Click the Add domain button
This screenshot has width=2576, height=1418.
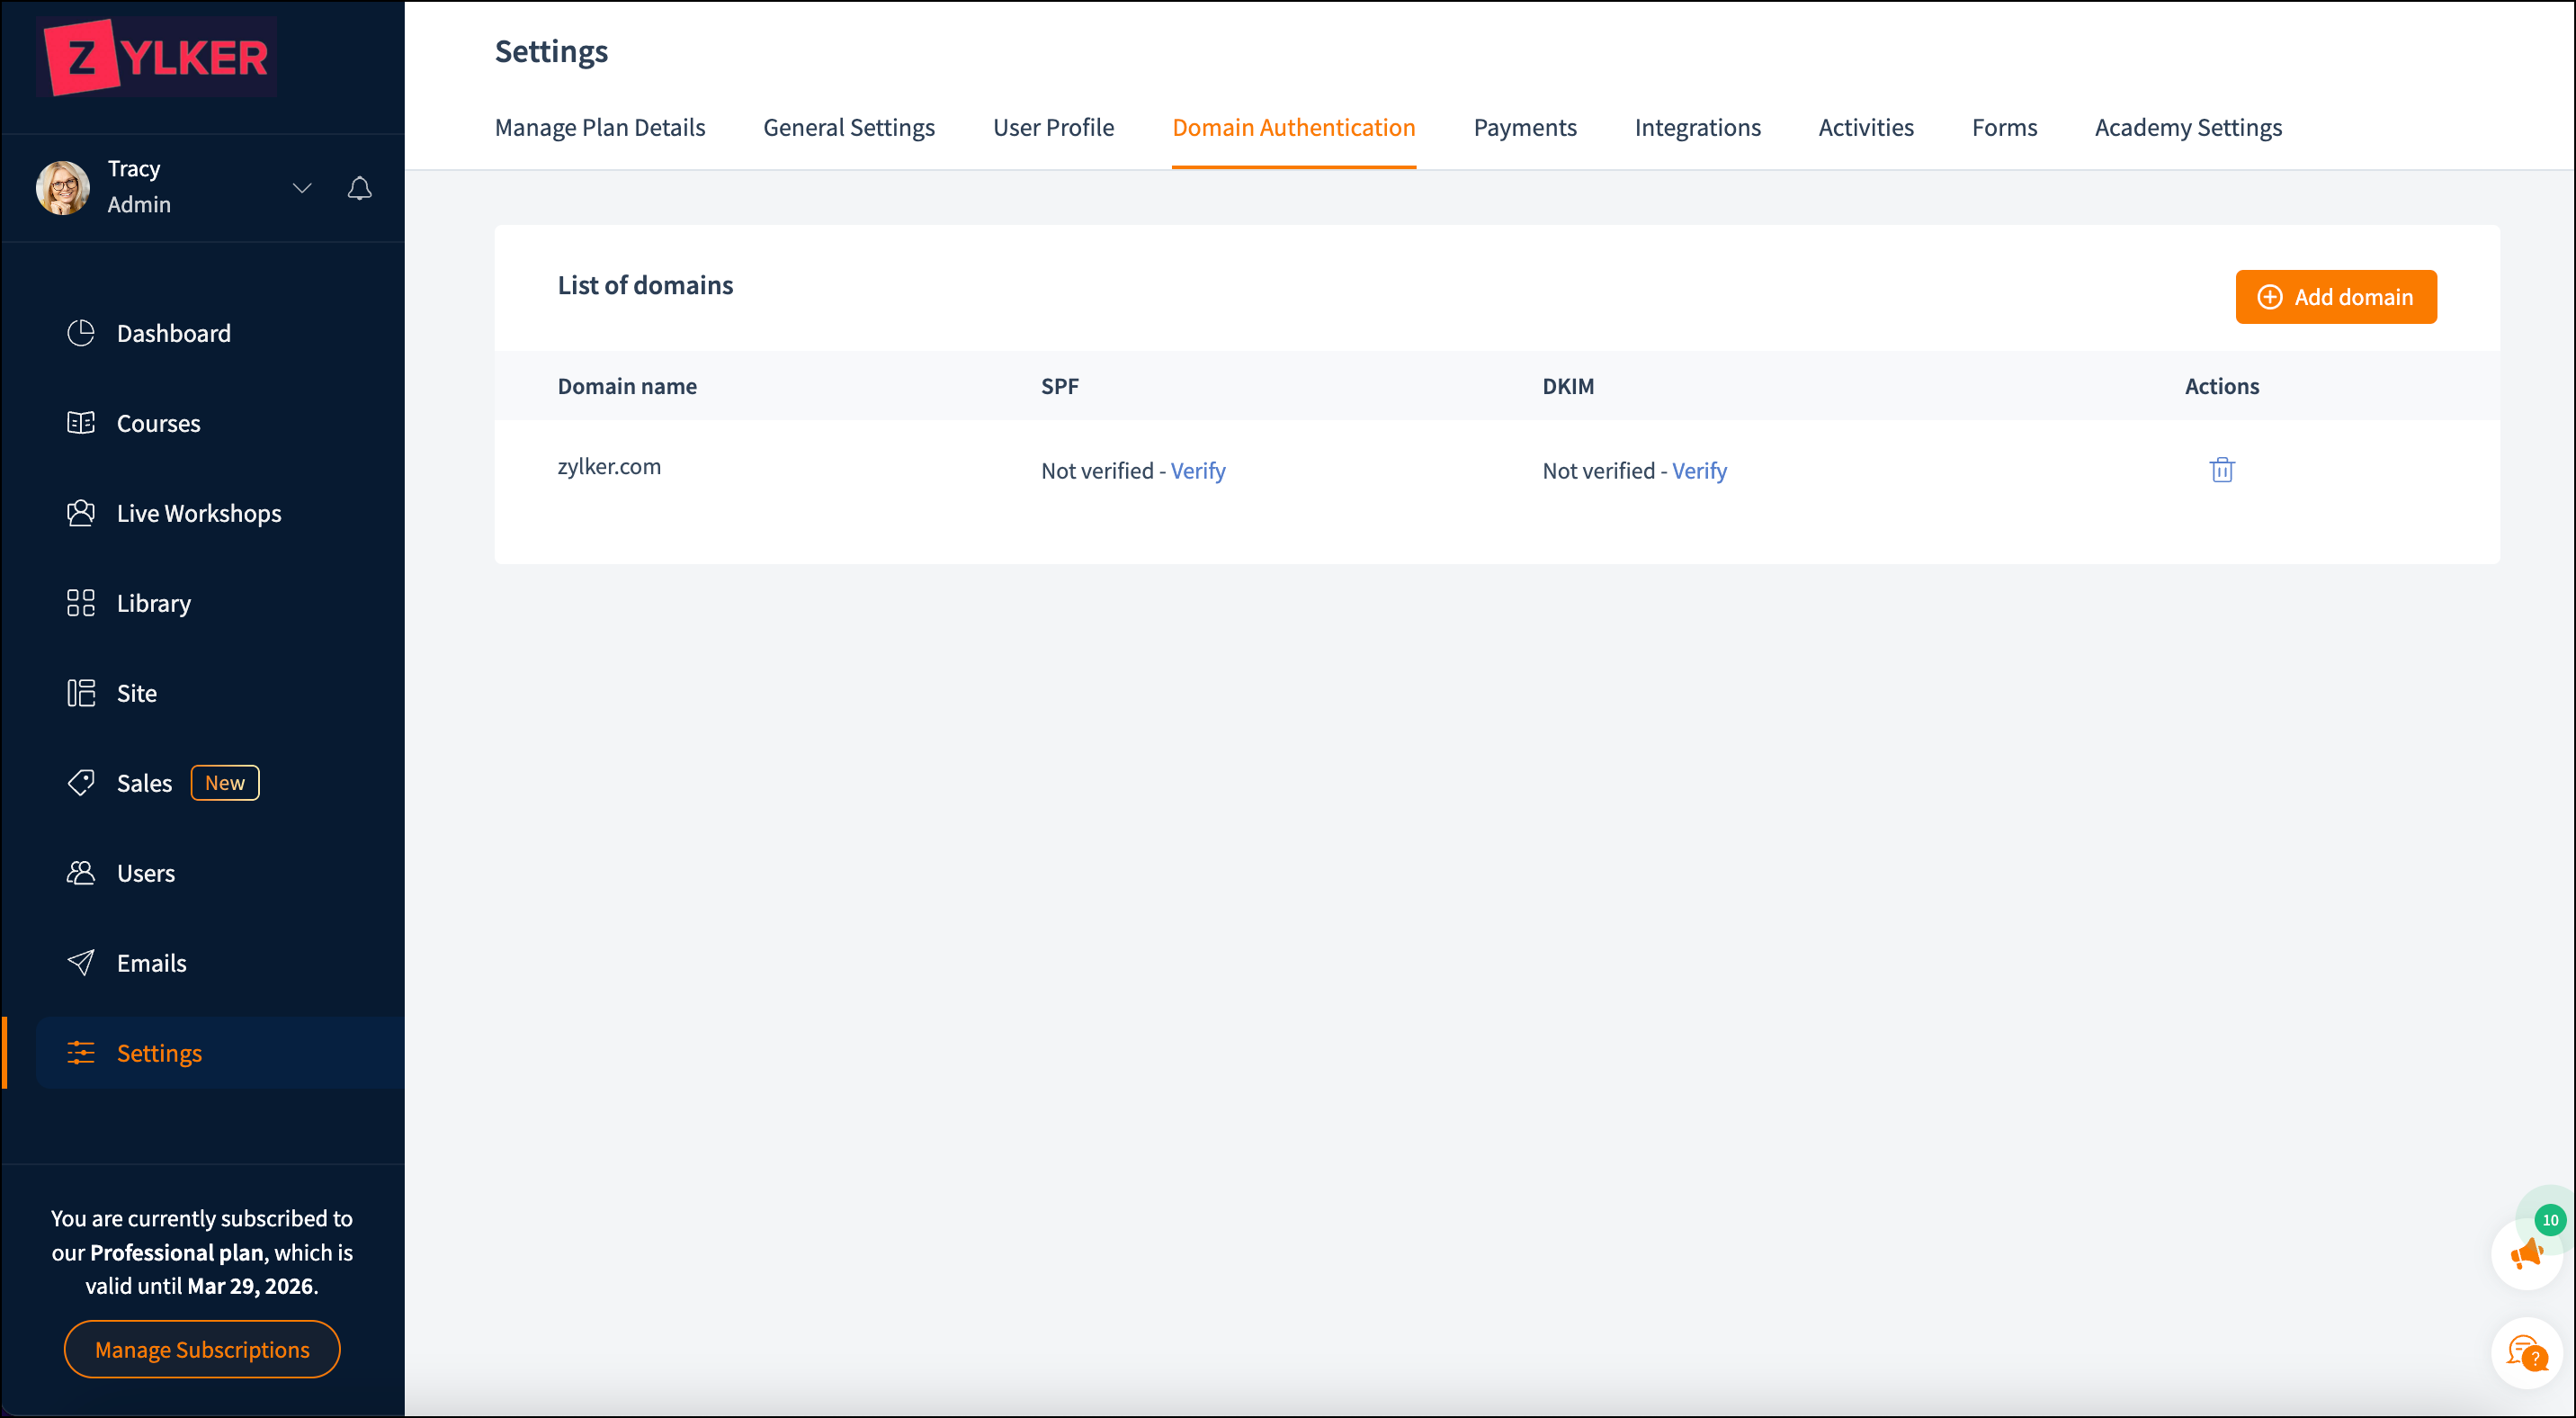click(x=2335, y=297)
